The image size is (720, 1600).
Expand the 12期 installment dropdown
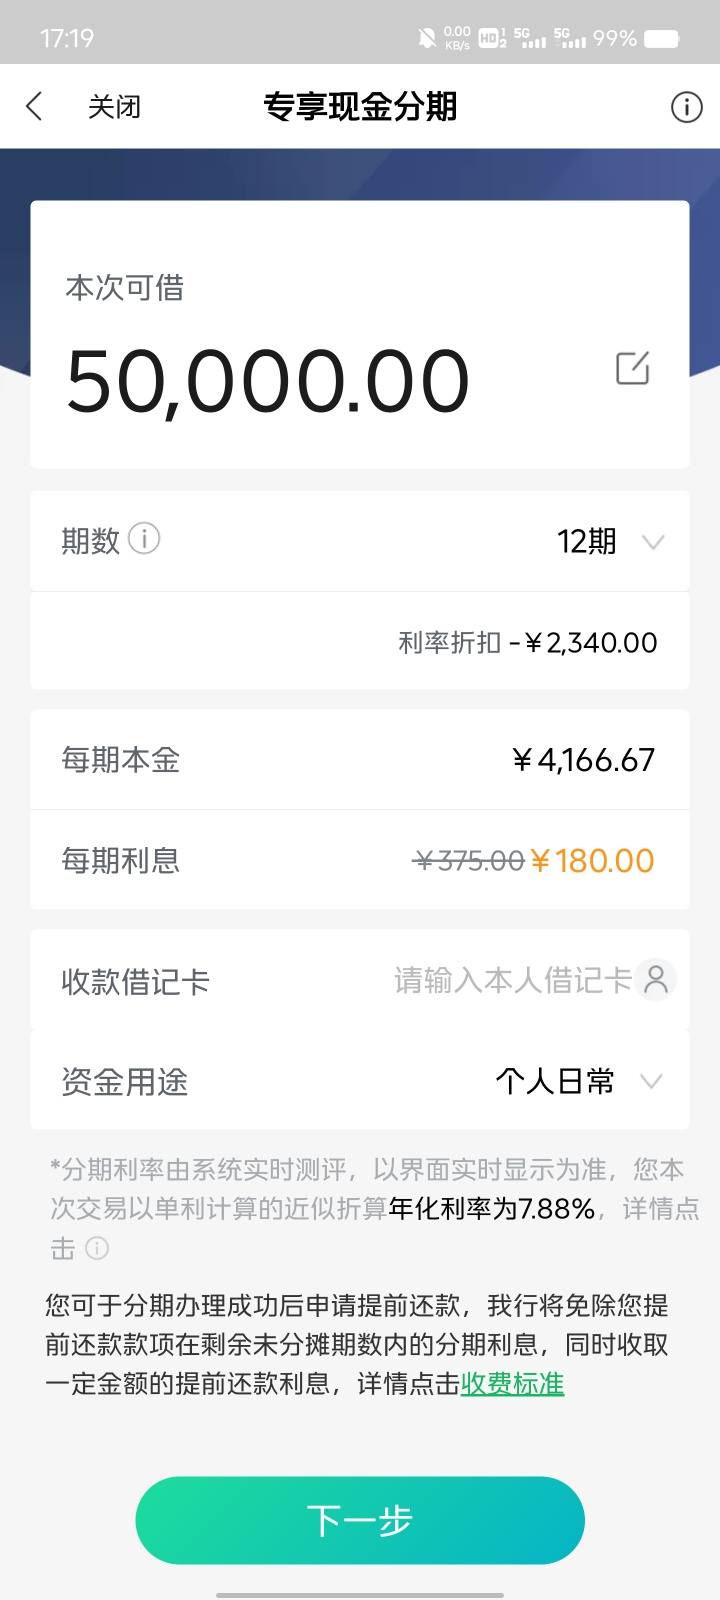[x=360, y=541]
